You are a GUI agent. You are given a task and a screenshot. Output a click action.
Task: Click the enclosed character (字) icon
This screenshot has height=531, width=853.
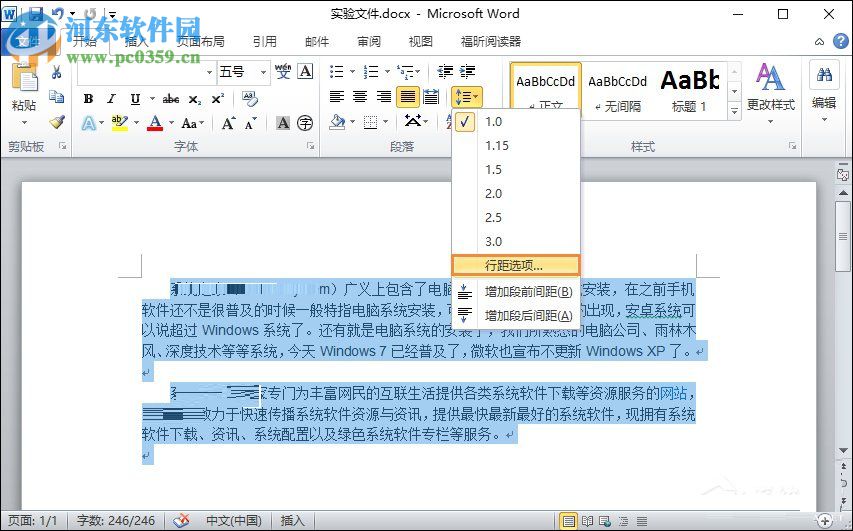tap(305, 124)
